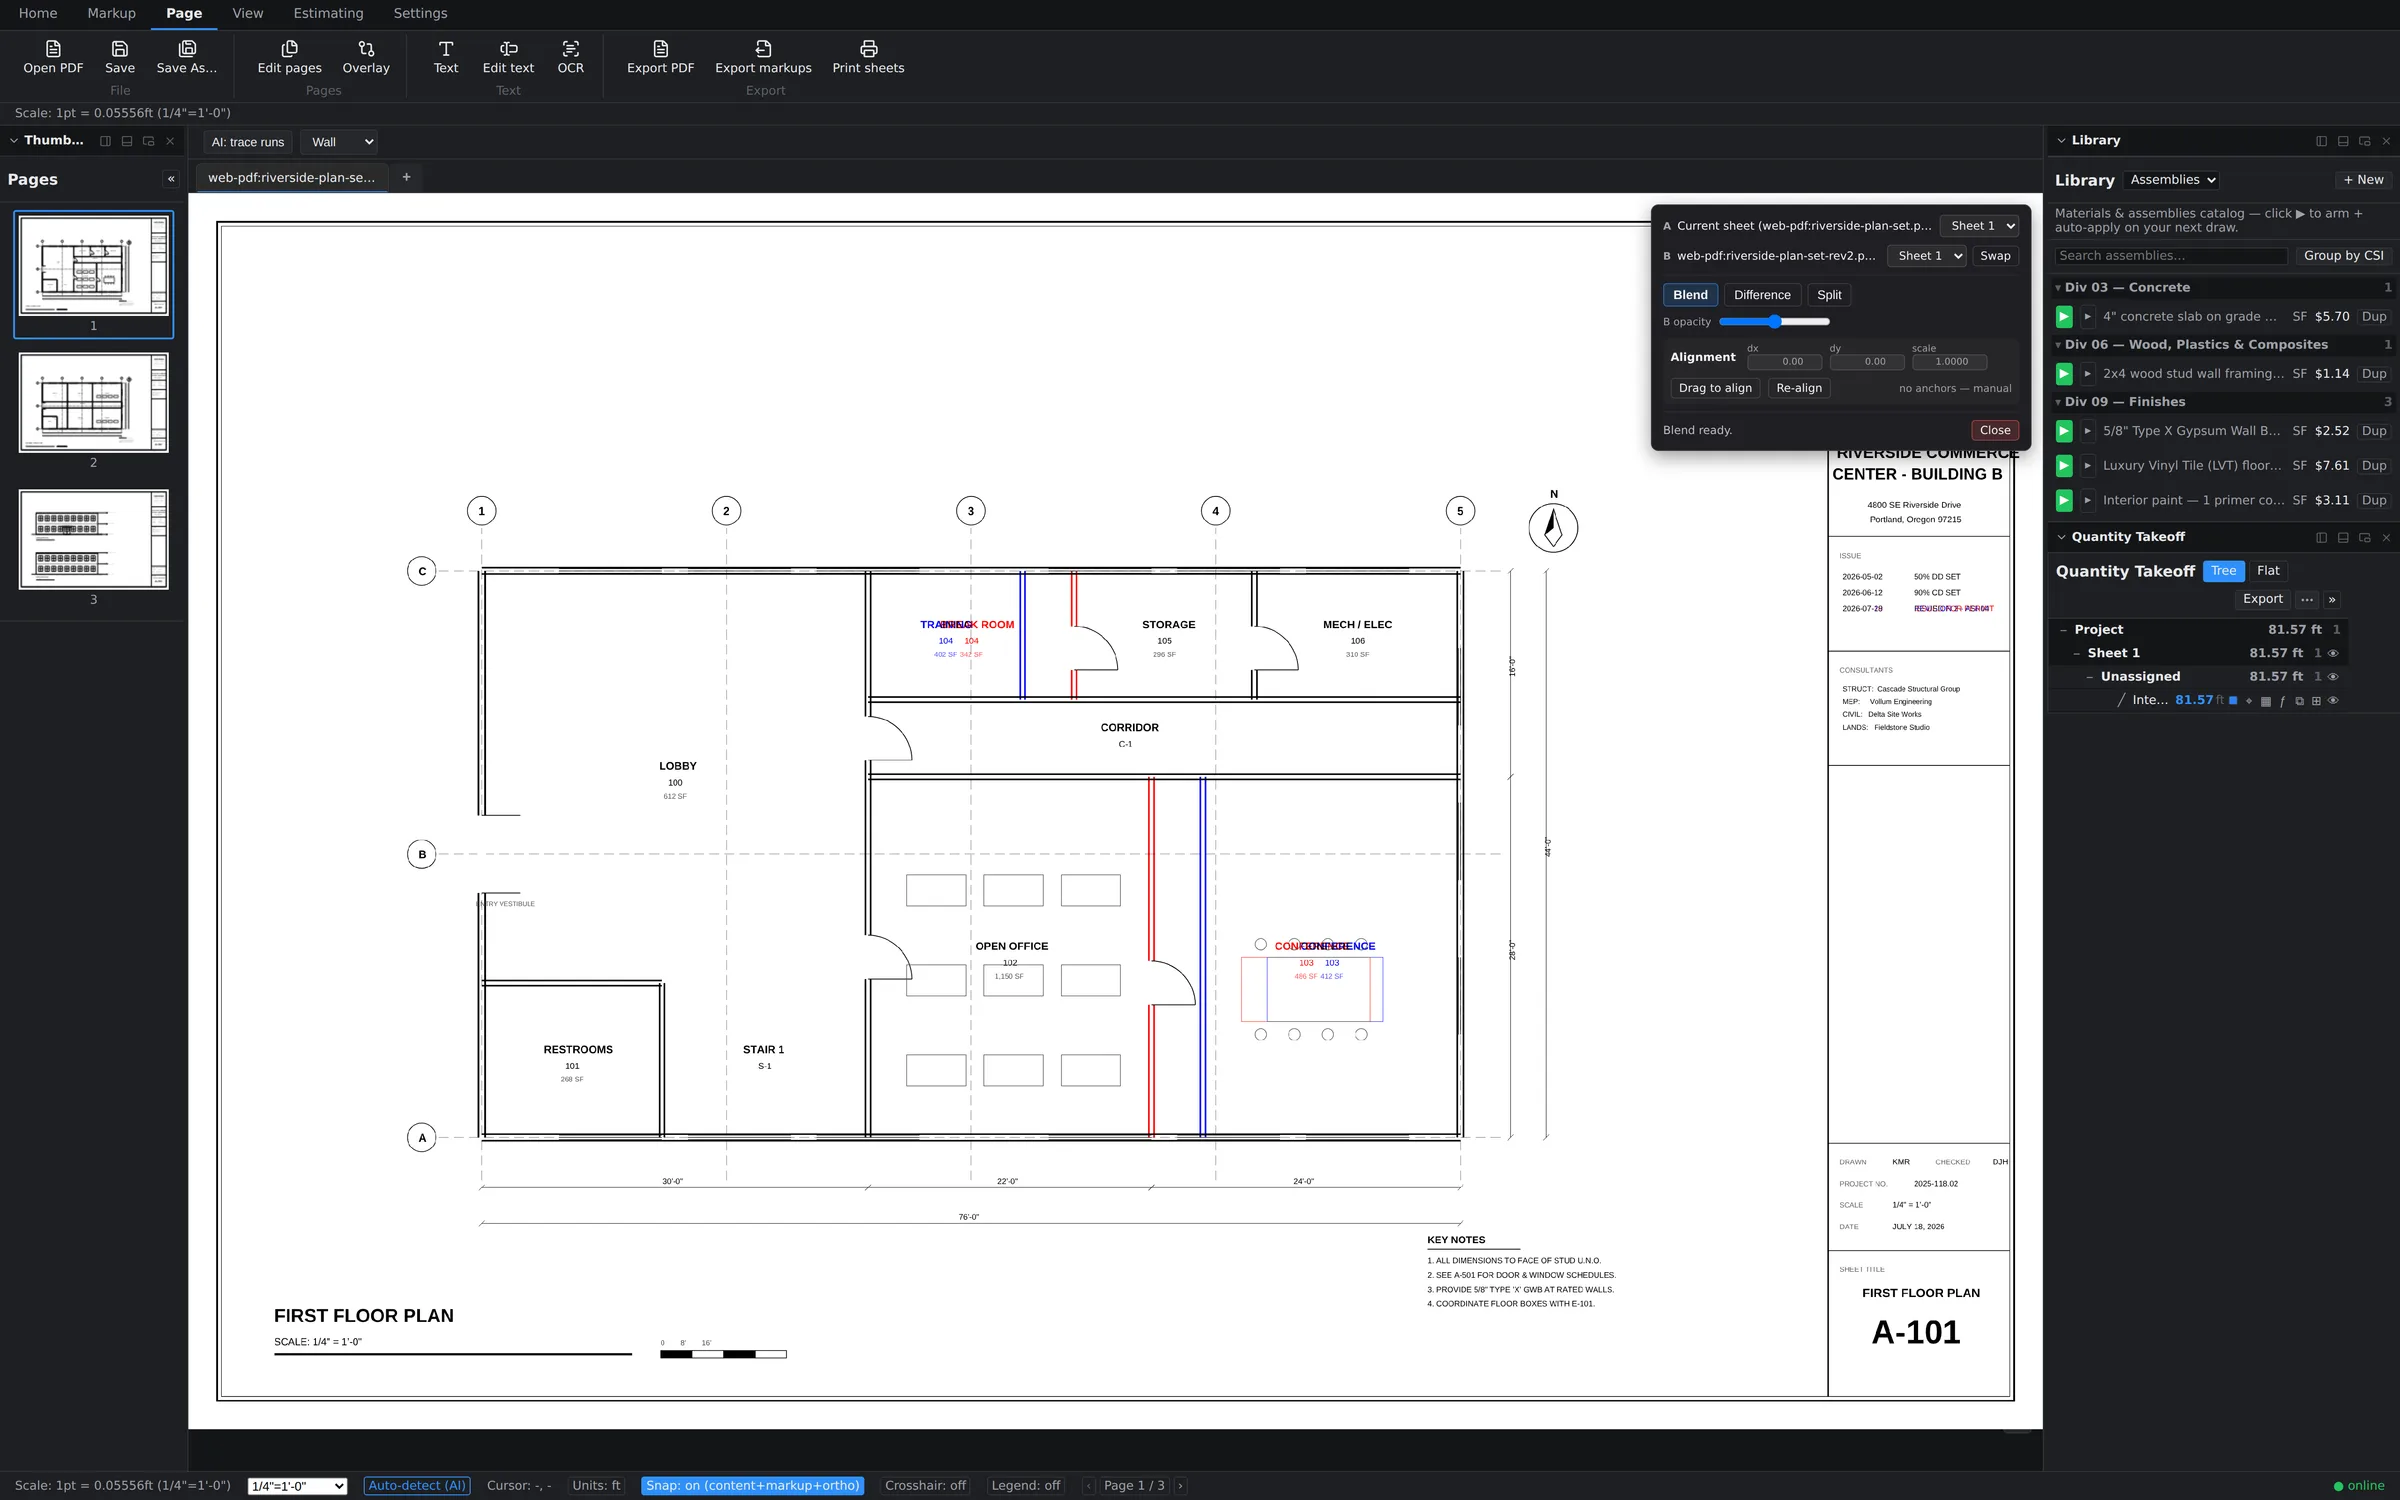Viewport: 2400px width, 1500px height.
Task: Dock Quantity Takeoff panel to bottom icon
Action: 2343,537
